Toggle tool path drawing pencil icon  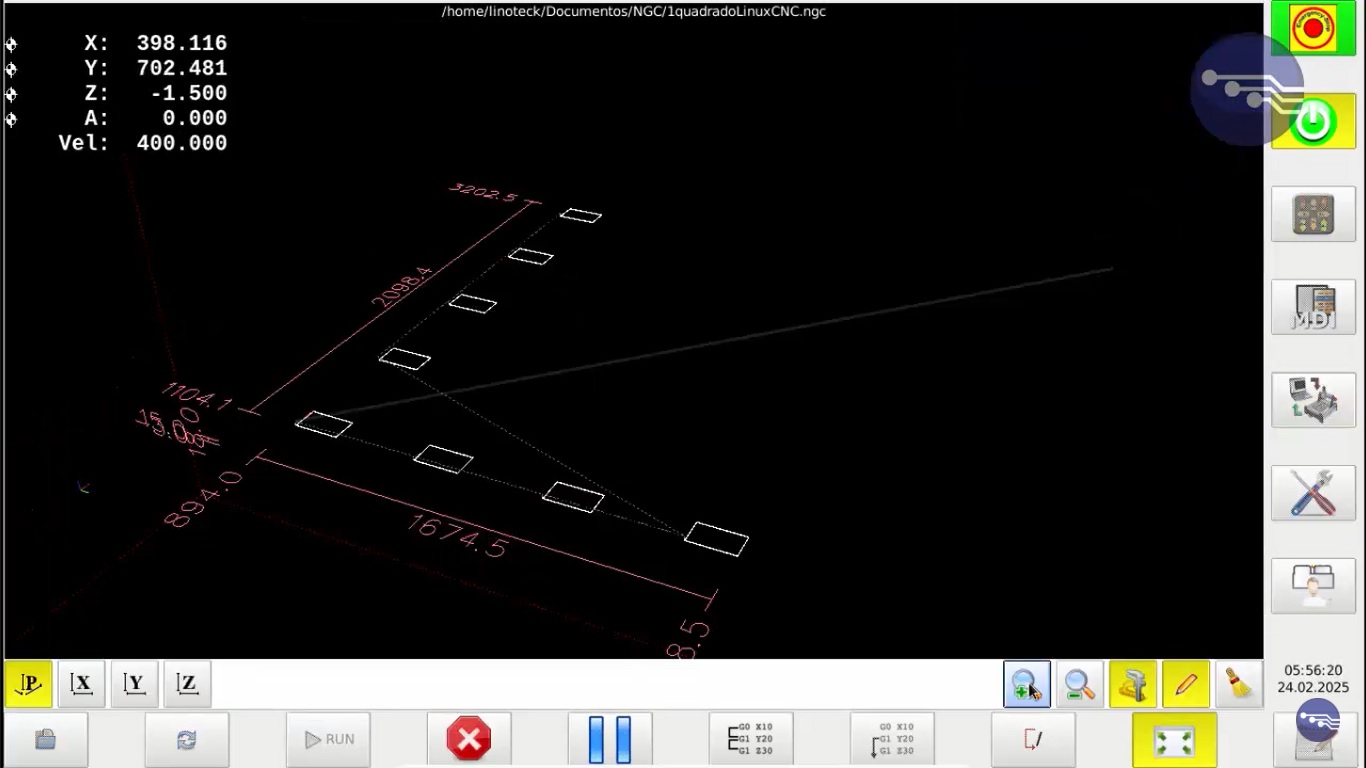(x=1185, y=685)
